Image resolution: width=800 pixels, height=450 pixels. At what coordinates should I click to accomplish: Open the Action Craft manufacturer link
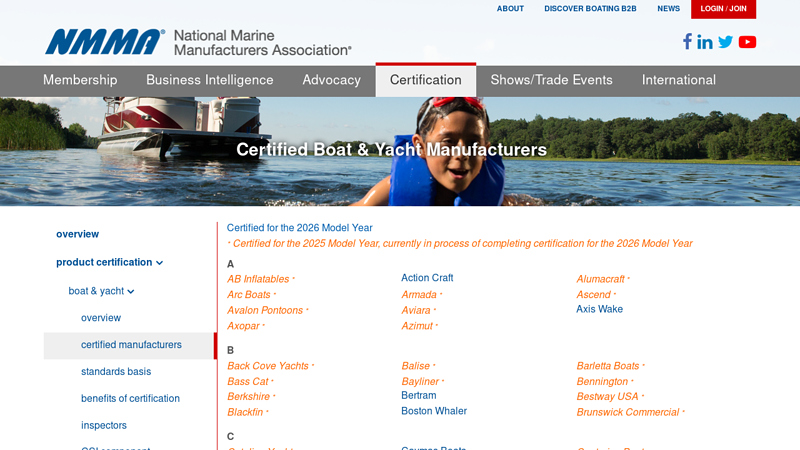(x=427, y=278)
